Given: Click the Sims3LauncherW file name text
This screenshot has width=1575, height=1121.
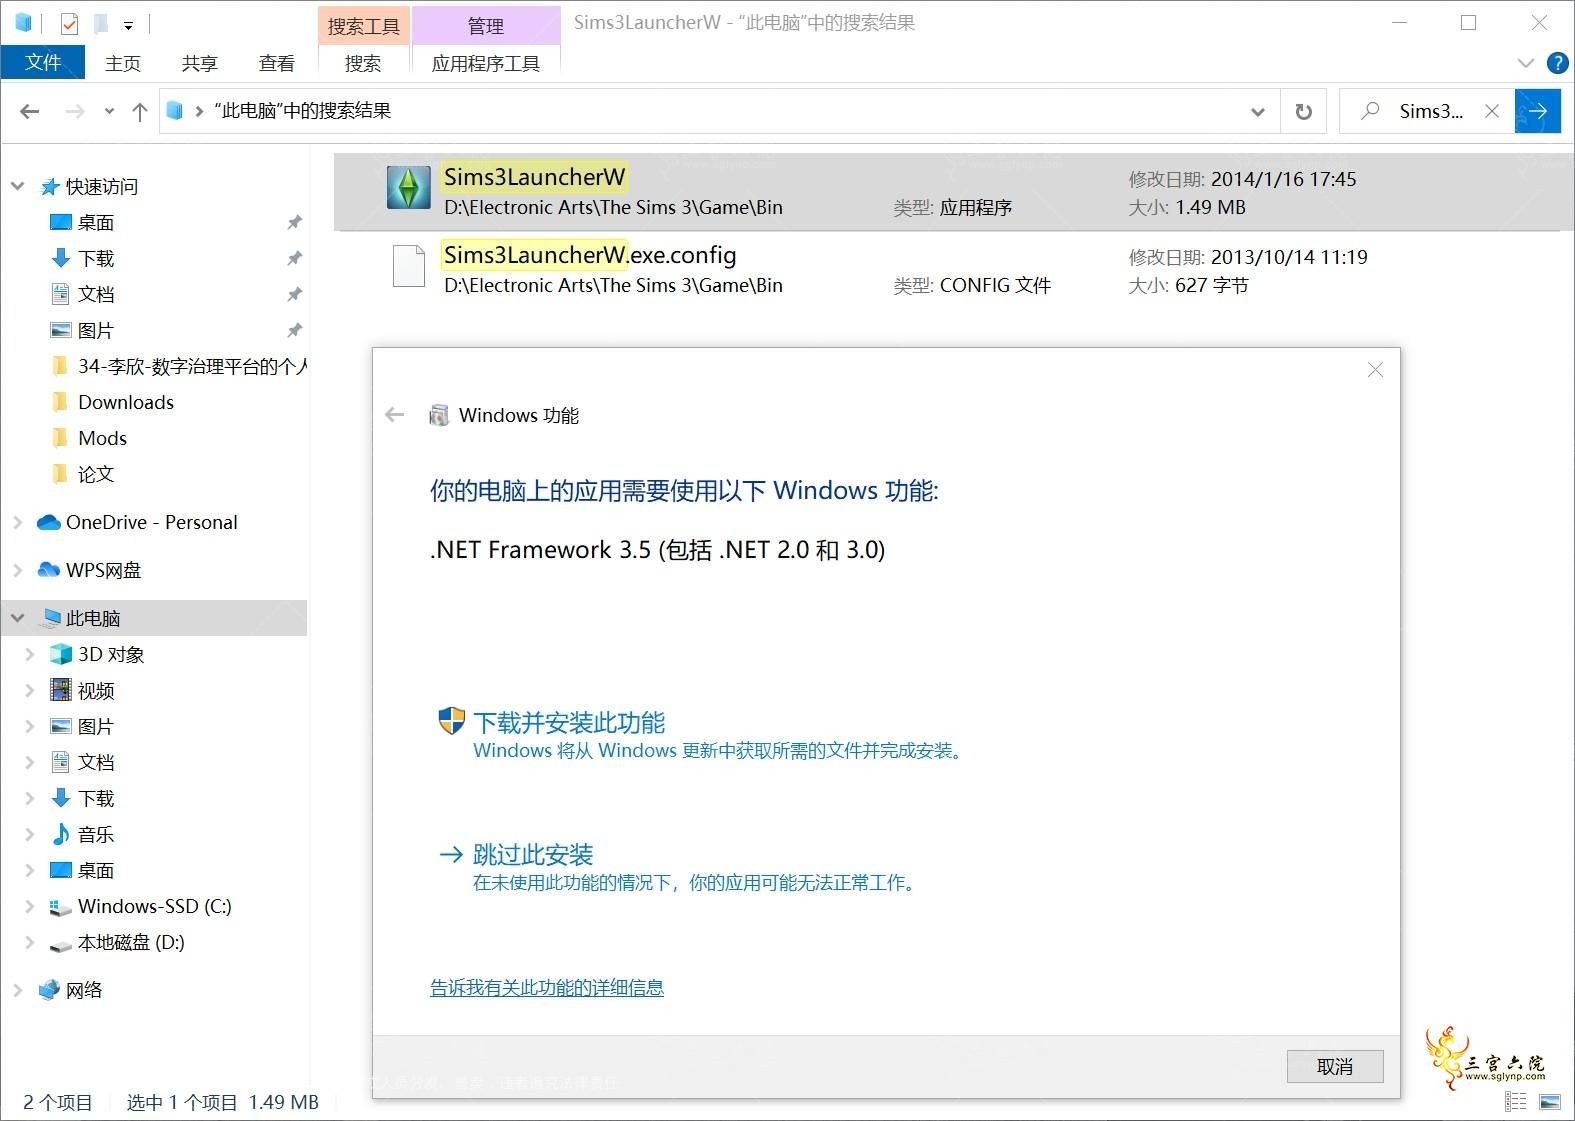Looking at the screenshot, I should point(534,177).
